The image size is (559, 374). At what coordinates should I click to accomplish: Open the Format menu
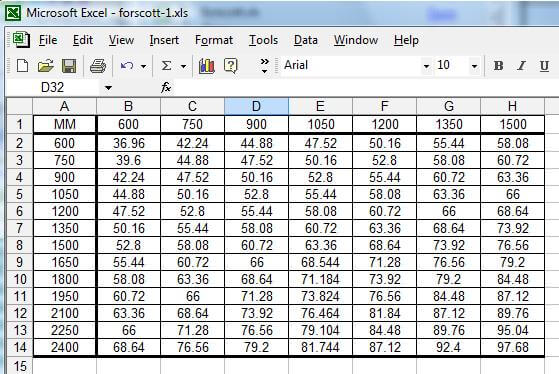214,40
